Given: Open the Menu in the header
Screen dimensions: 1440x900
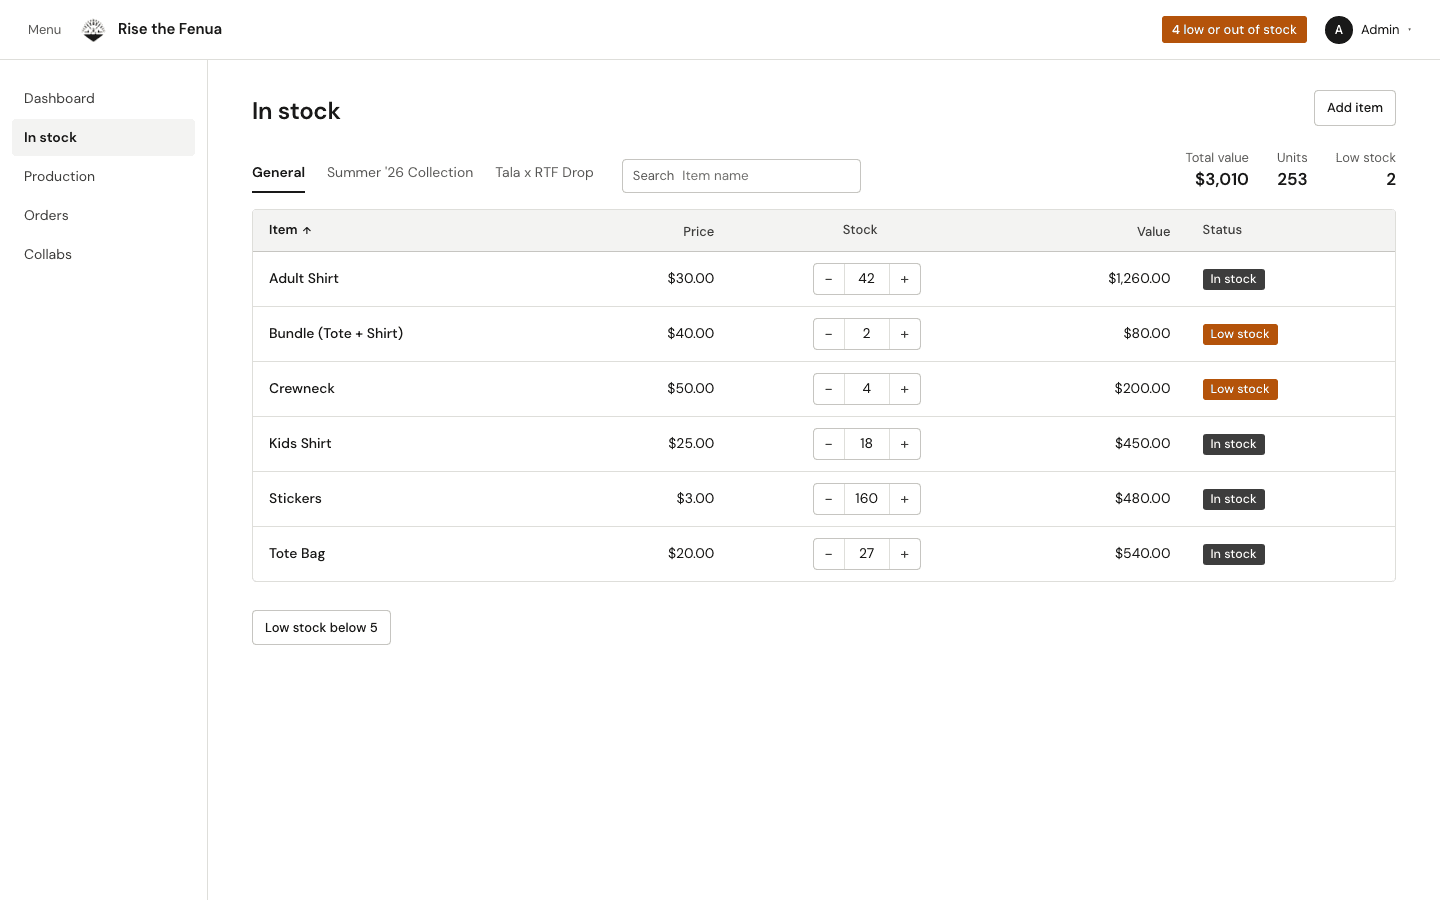Looking at the screenshot, I should click(x=44, y=30).
